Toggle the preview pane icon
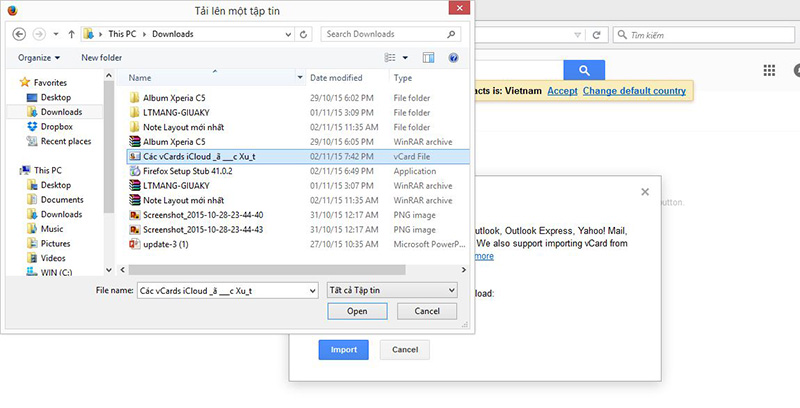 [x=428, y=58]
